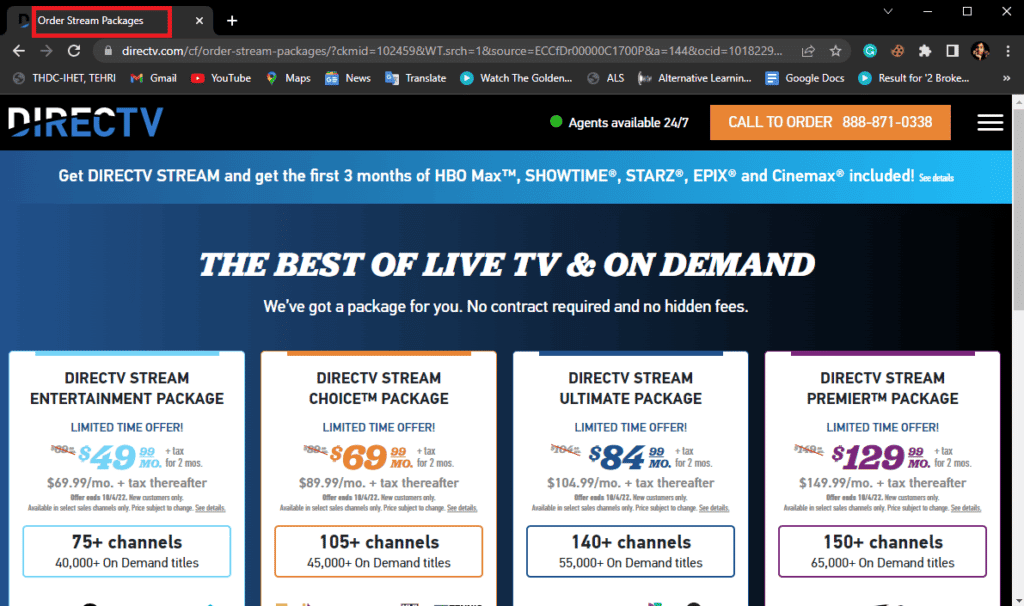The width and height of the screenshot is (1024, 606).
Task: Click the share page icon in address bar
Action: click(x=807, y=50)
